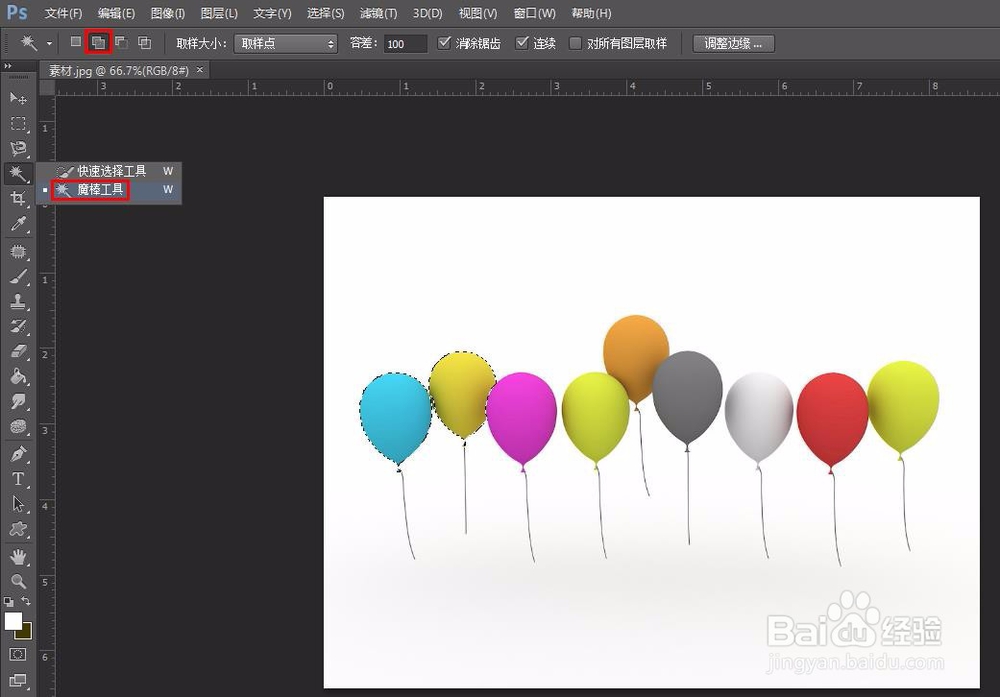Open the 文件(F) menu

coord(63,13)
